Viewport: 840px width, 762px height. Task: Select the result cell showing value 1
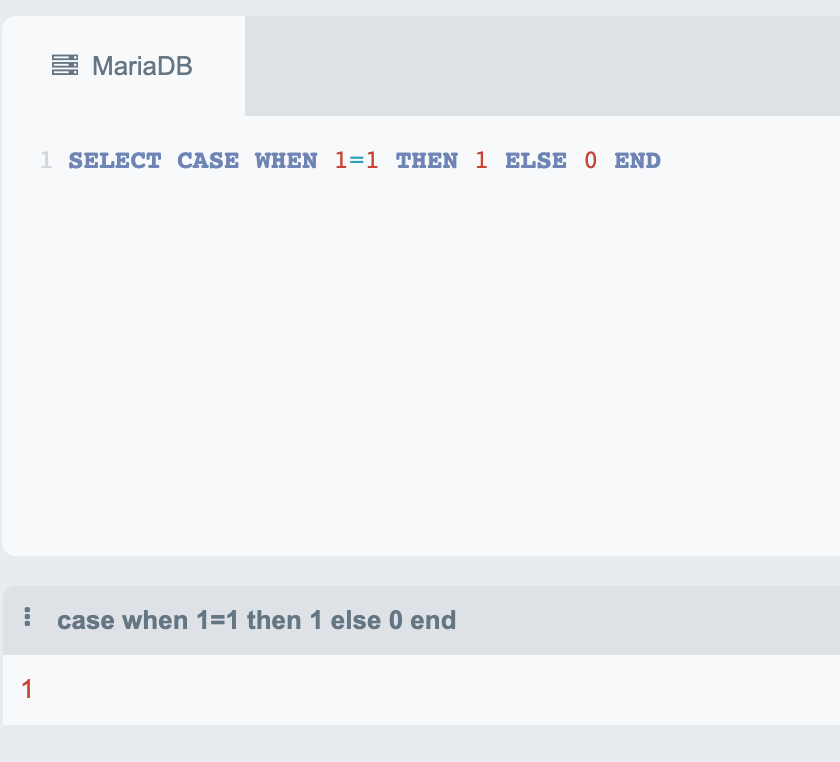click(x=27, y=689)
